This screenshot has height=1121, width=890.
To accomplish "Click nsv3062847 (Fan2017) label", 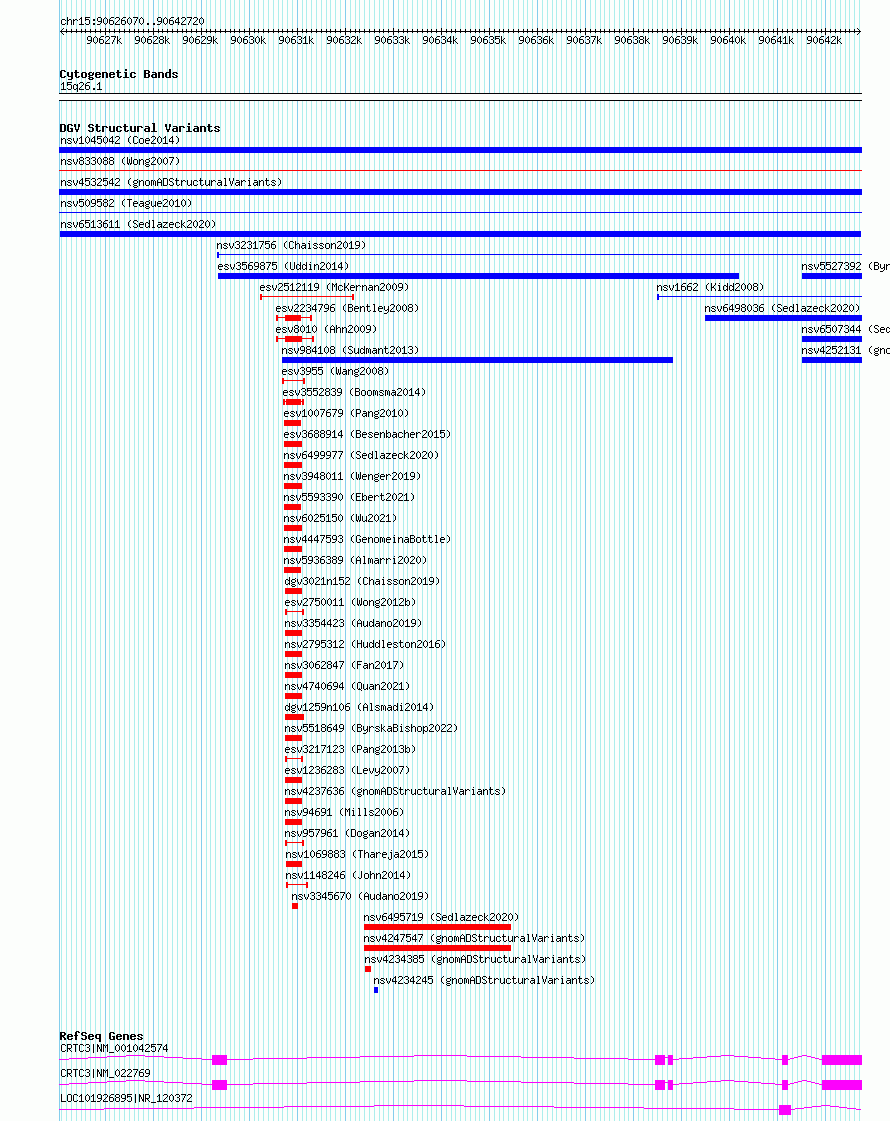I will tap(344, 666).
